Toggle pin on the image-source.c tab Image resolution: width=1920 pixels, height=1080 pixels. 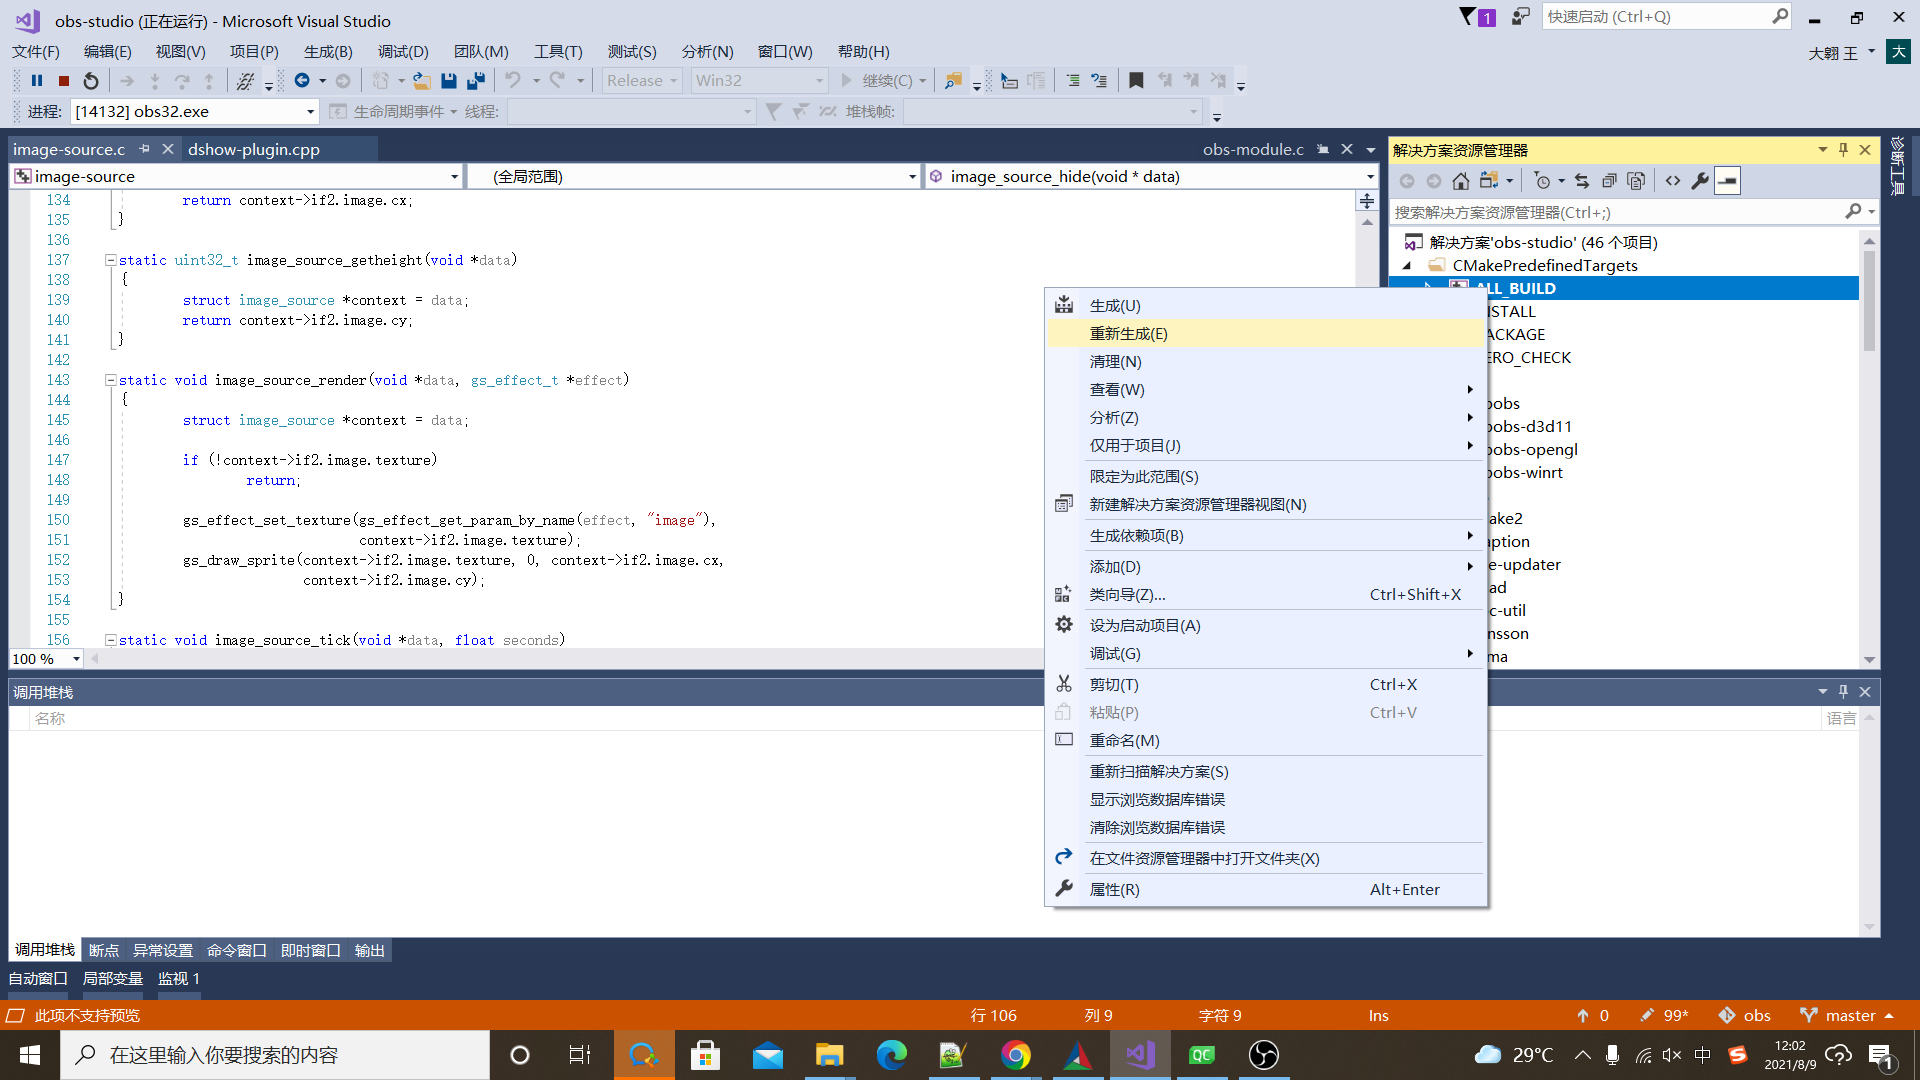point(145,149)
